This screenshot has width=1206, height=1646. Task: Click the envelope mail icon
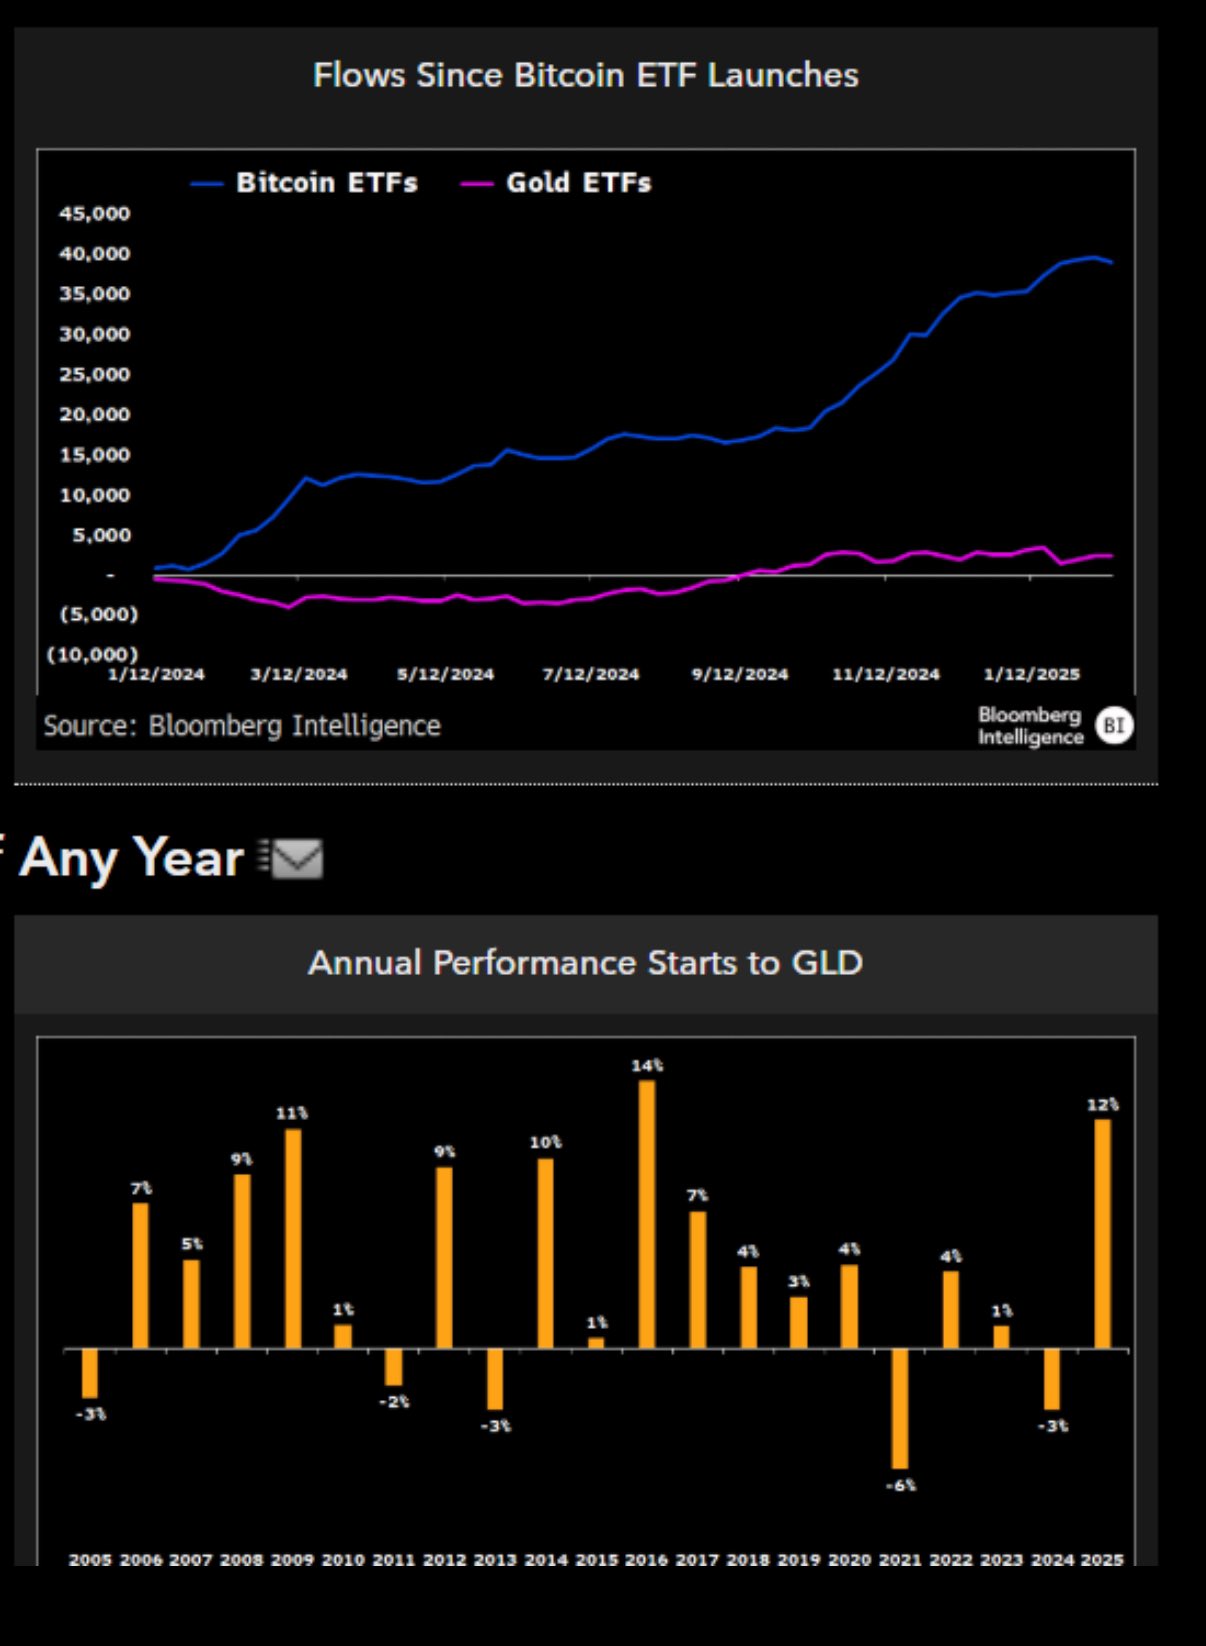[x=291, y=858]
